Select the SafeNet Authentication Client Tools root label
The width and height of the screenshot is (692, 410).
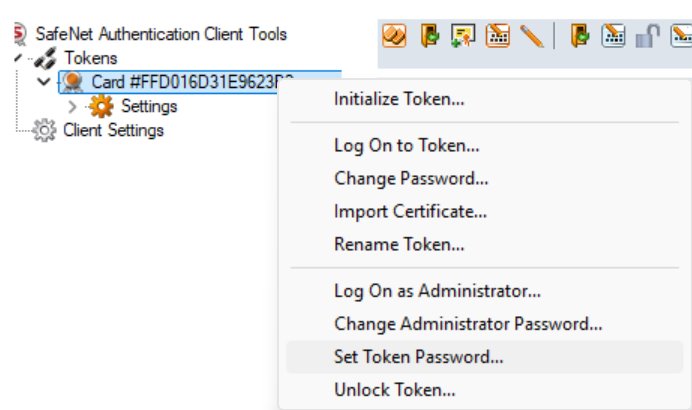pyautogui.click(x=161, y=34)
